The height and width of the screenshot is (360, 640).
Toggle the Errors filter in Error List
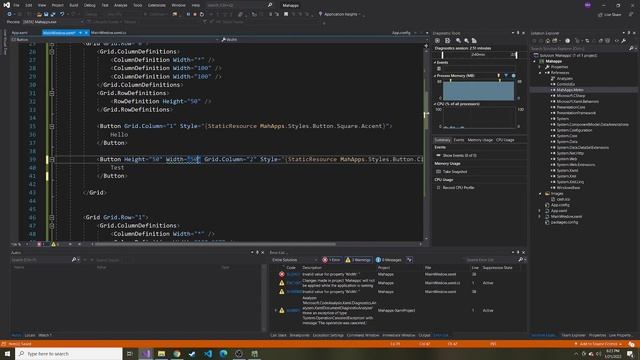(331, 260)
